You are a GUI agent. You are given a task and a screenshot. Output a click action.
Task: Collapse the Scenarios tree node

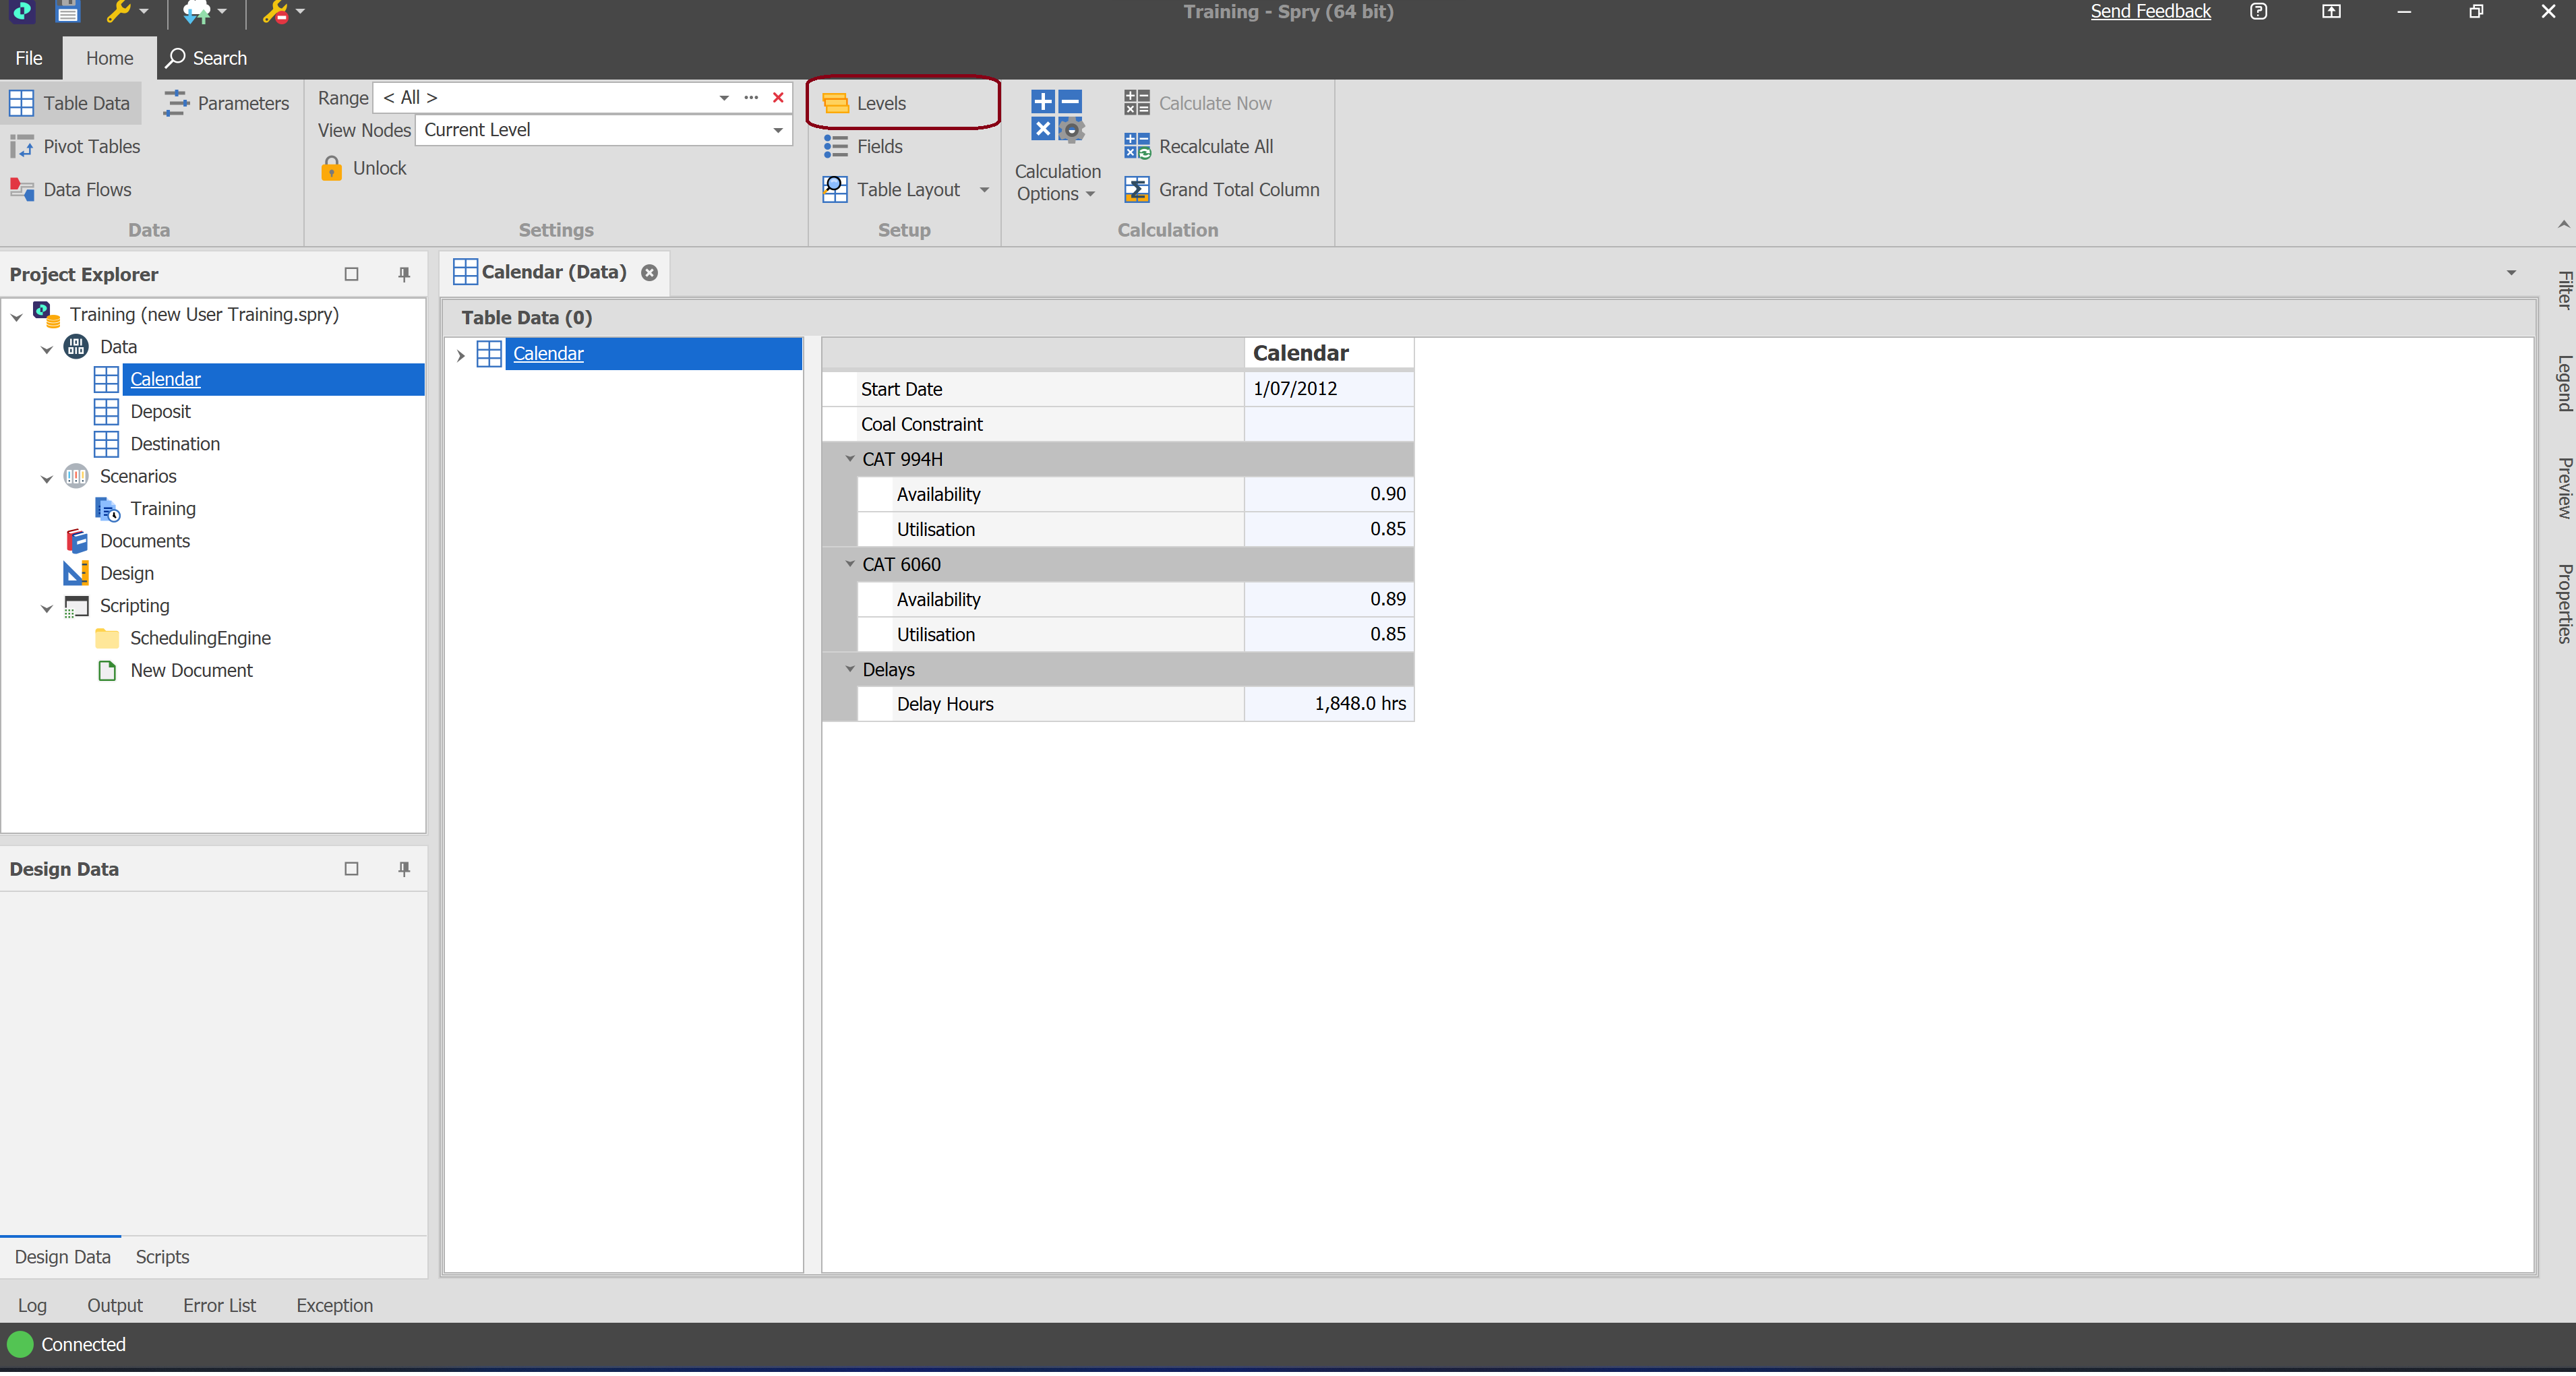46,478
